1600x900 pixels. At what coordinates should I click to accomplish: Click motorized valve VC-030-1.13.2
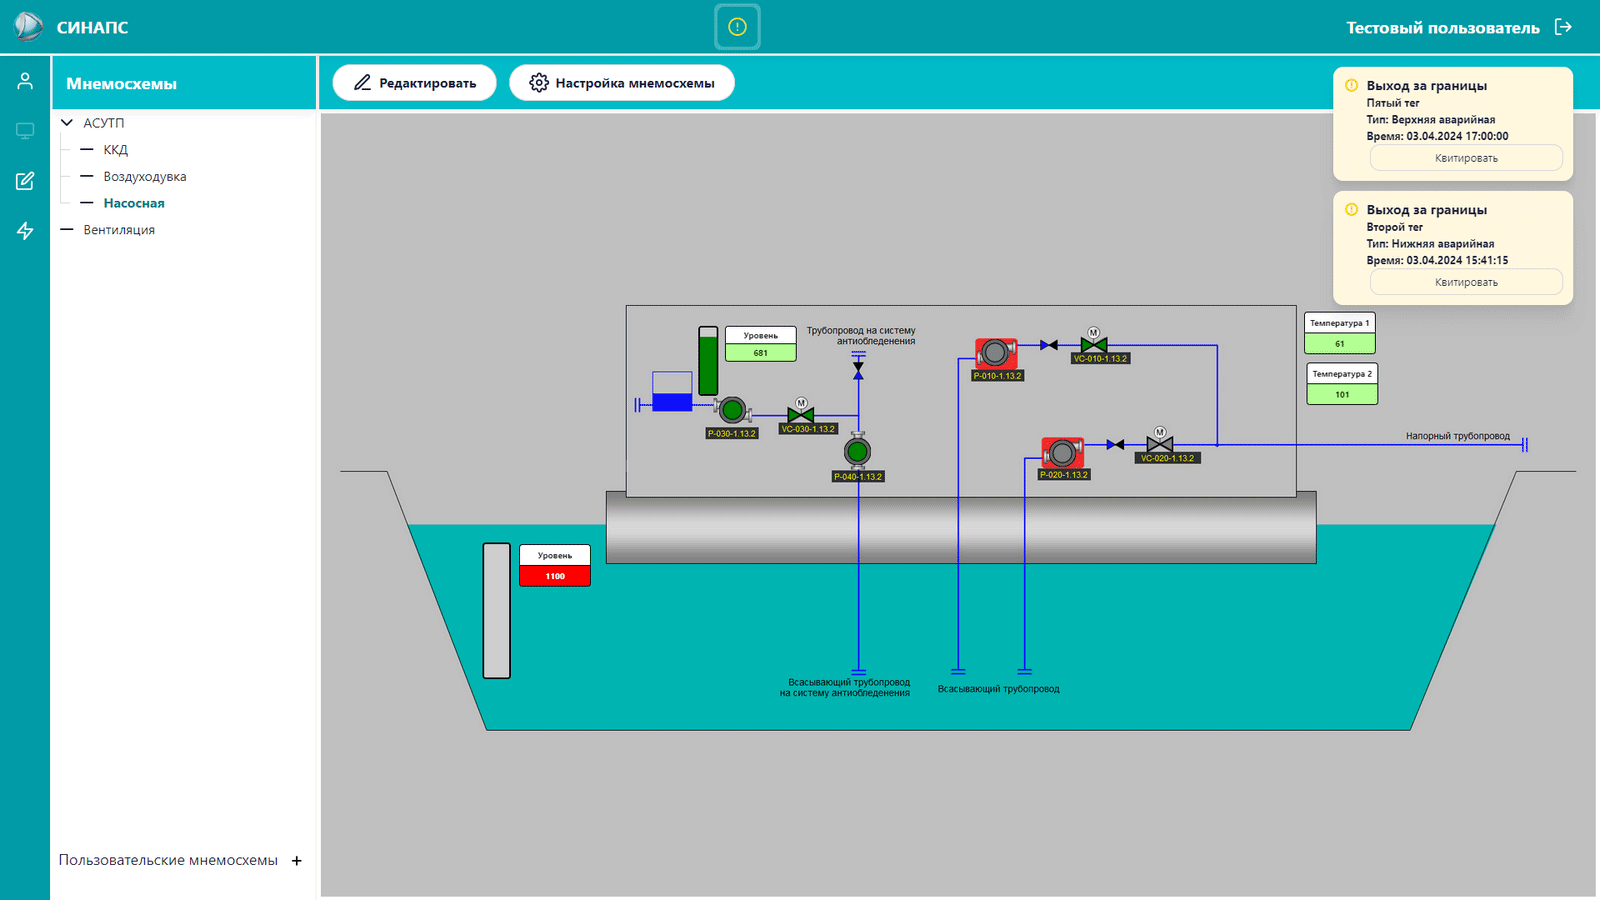[801, 412]
